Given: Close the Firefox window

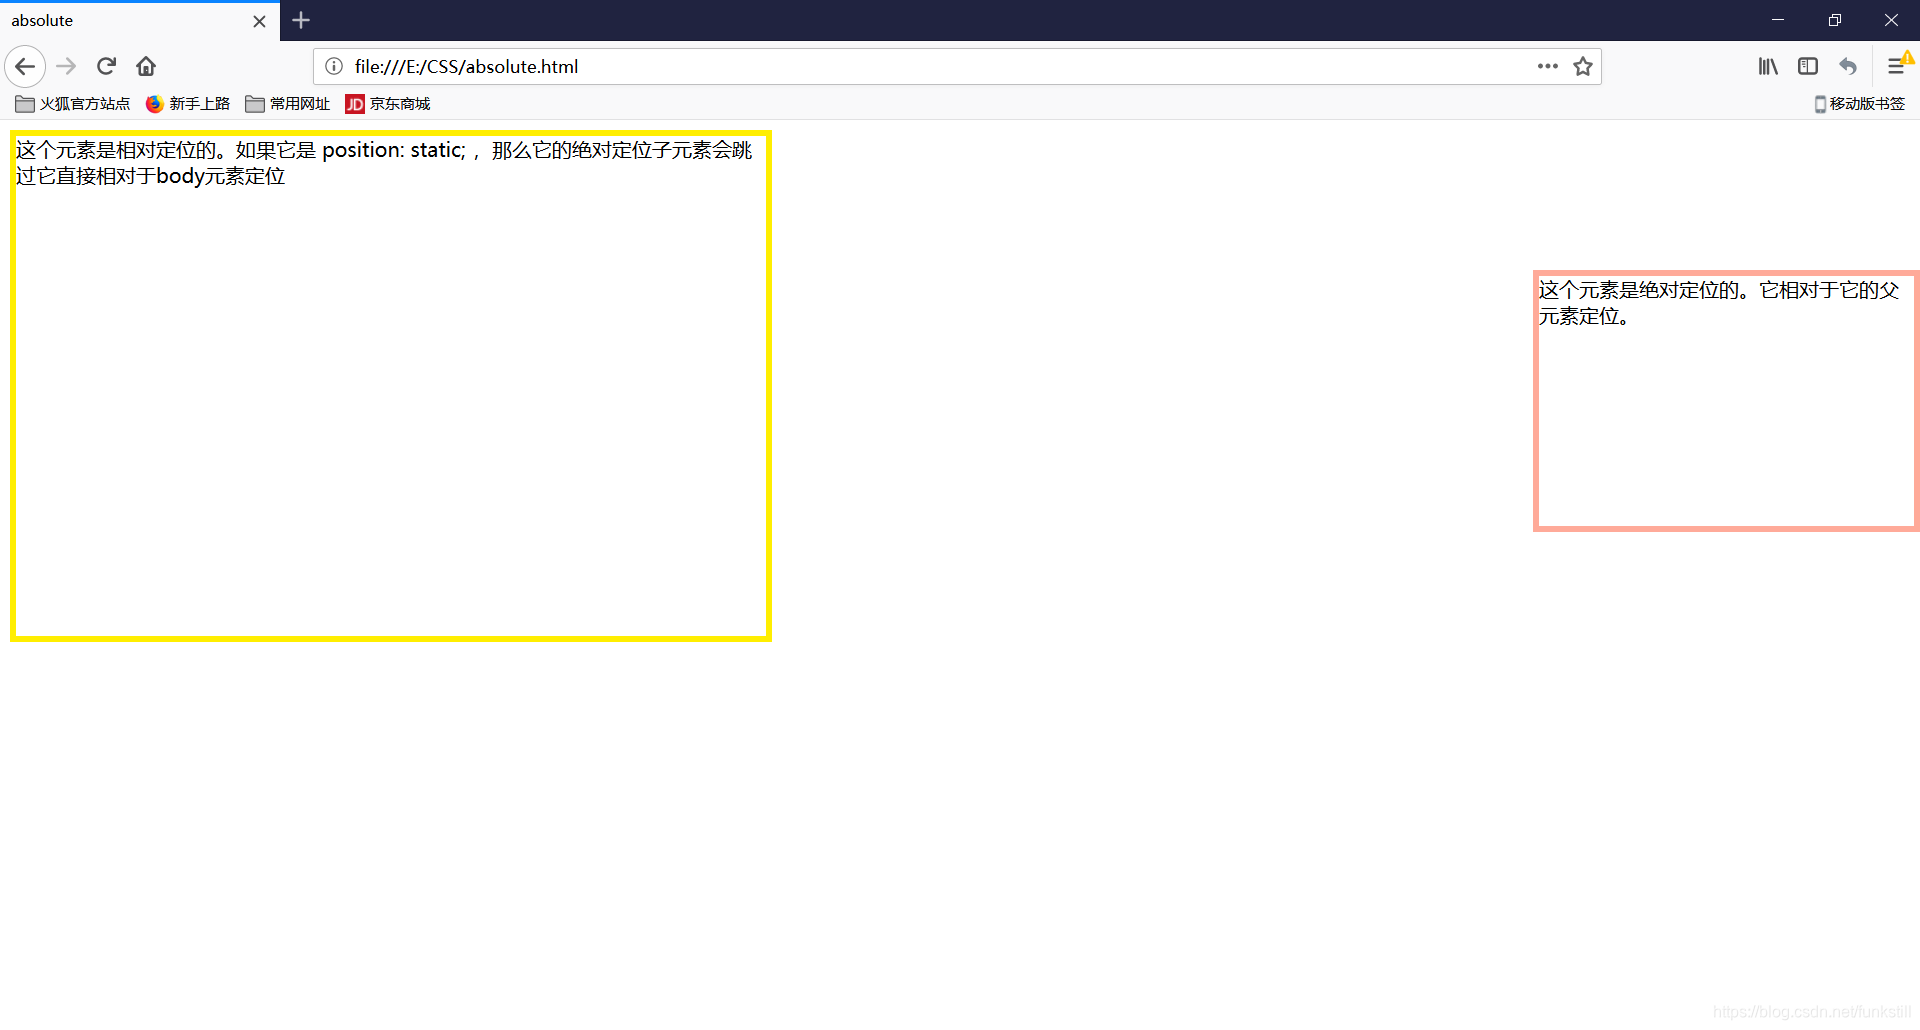Looking at the screenshot, I should pos(1891,20).
